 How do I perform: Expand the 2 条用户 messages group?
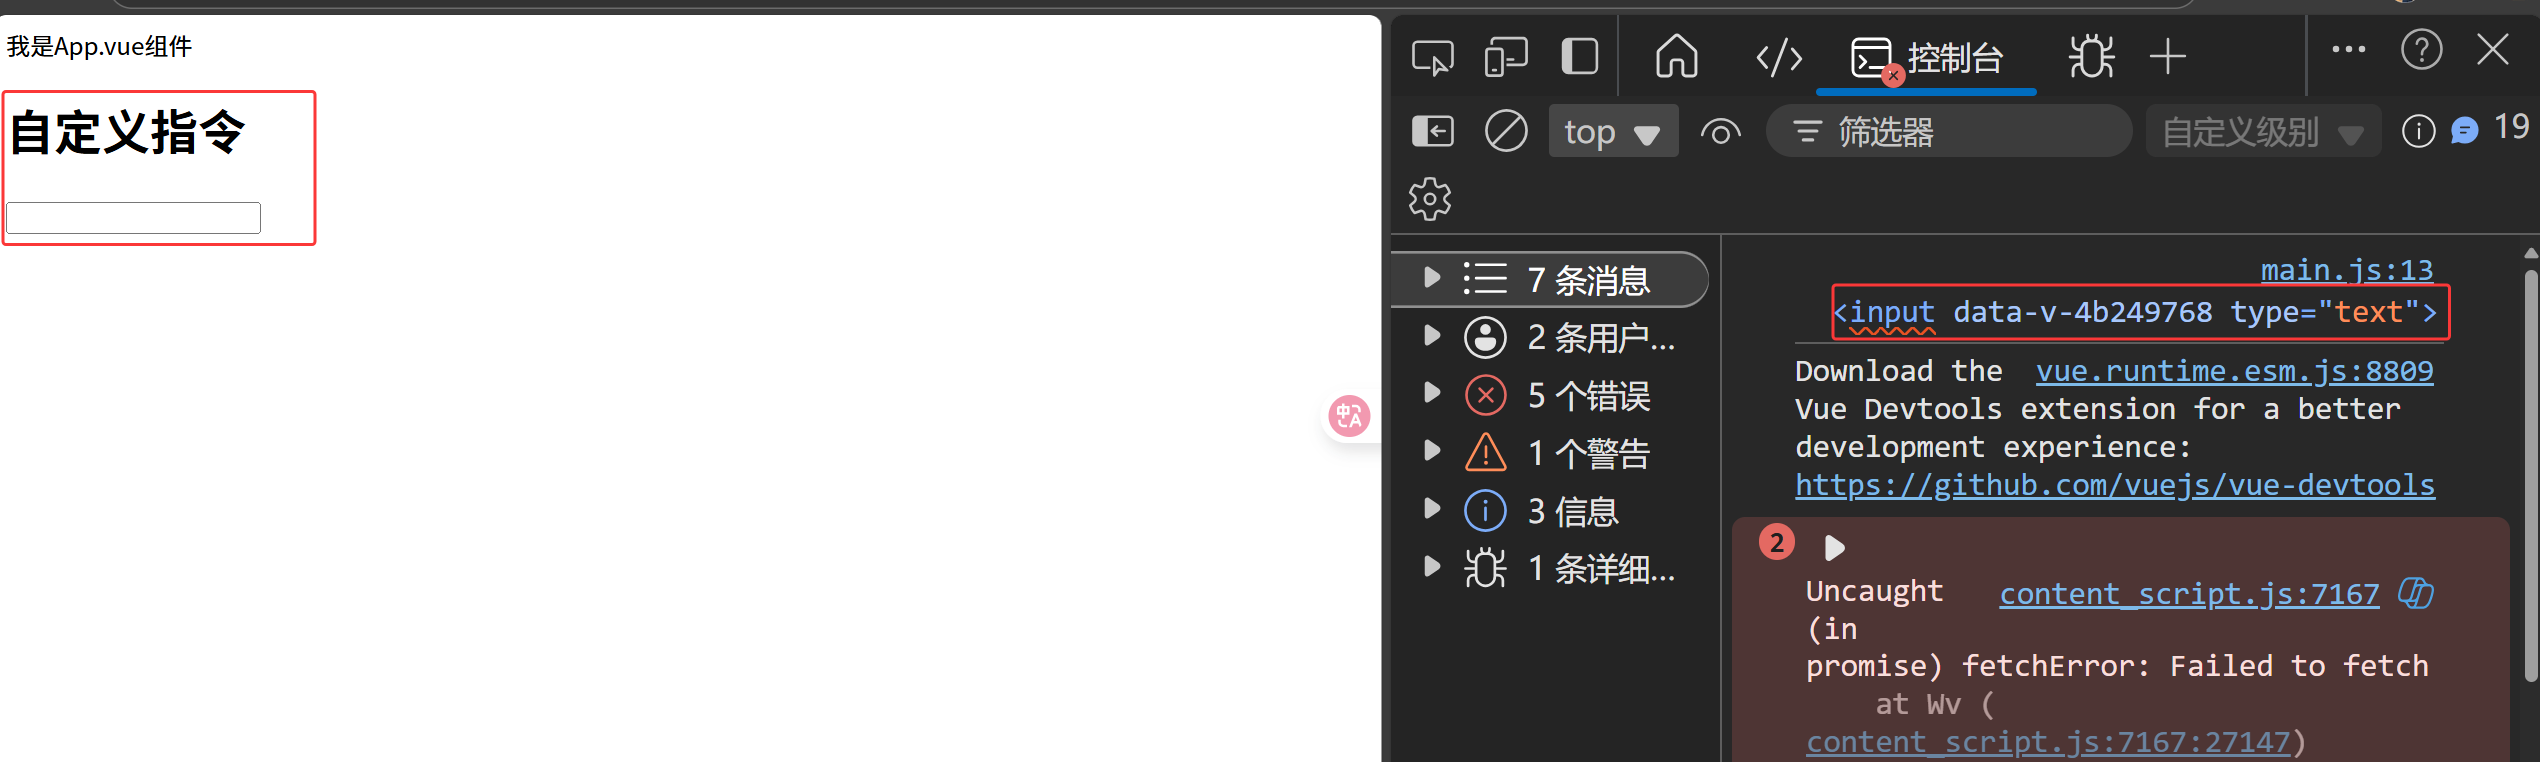coord(1432,336)
